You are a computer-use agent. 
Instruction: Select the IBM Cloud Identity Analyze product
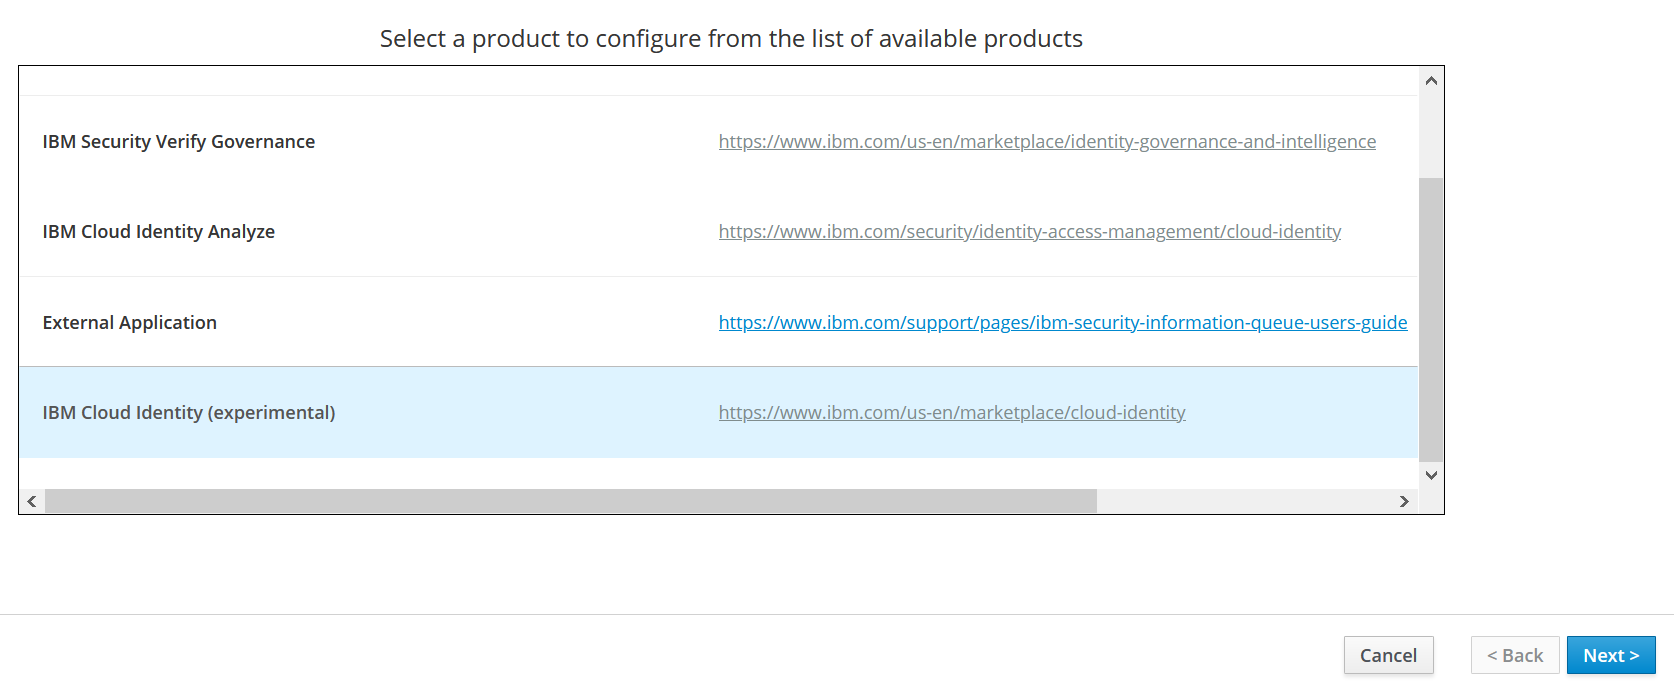(159, 232)
